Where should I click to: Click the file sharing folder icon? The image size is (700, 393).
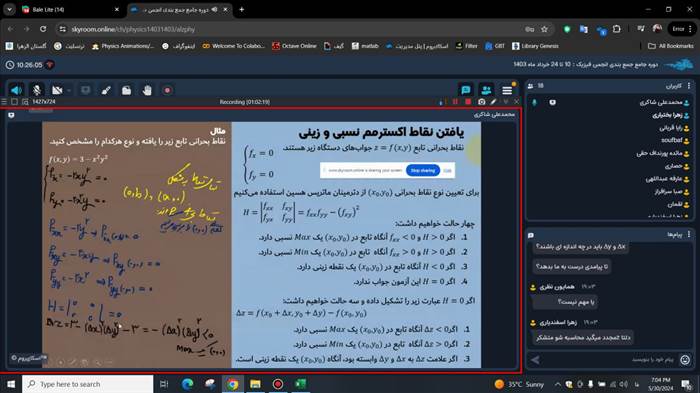pos(126,90)
